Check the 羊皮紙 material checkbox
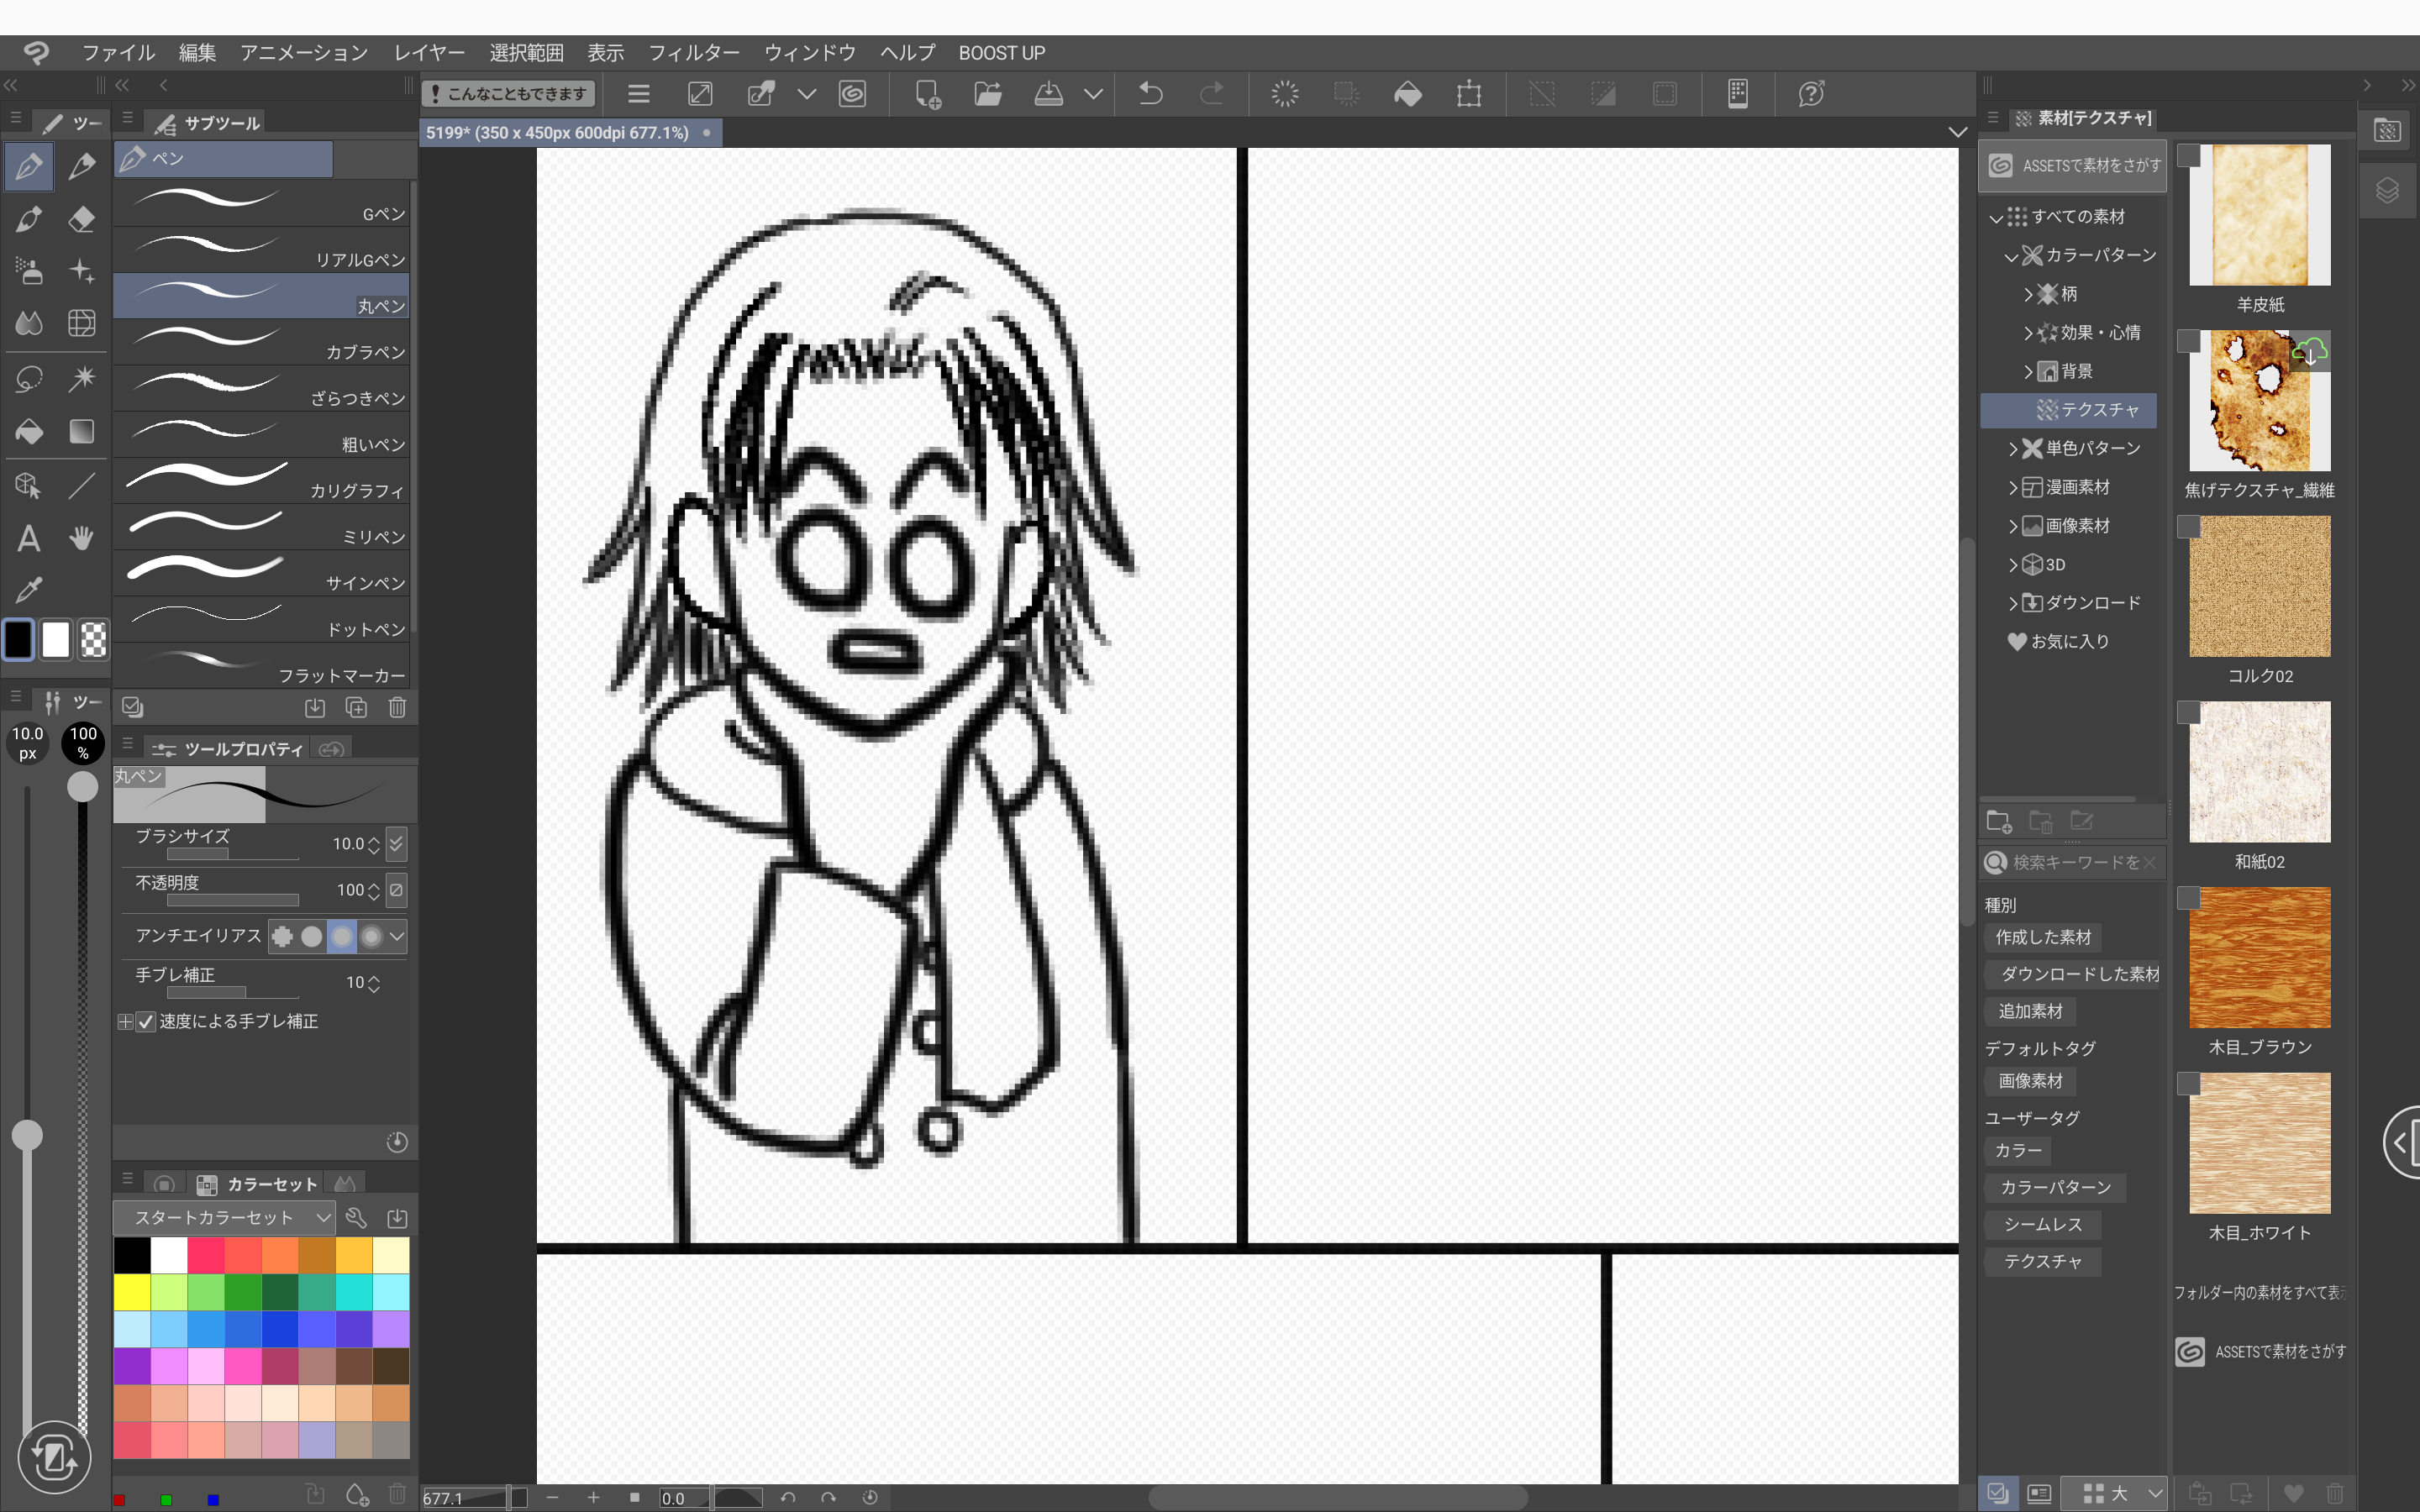The width and height of the screenshot is (2420, 1512). point(2189,156)
